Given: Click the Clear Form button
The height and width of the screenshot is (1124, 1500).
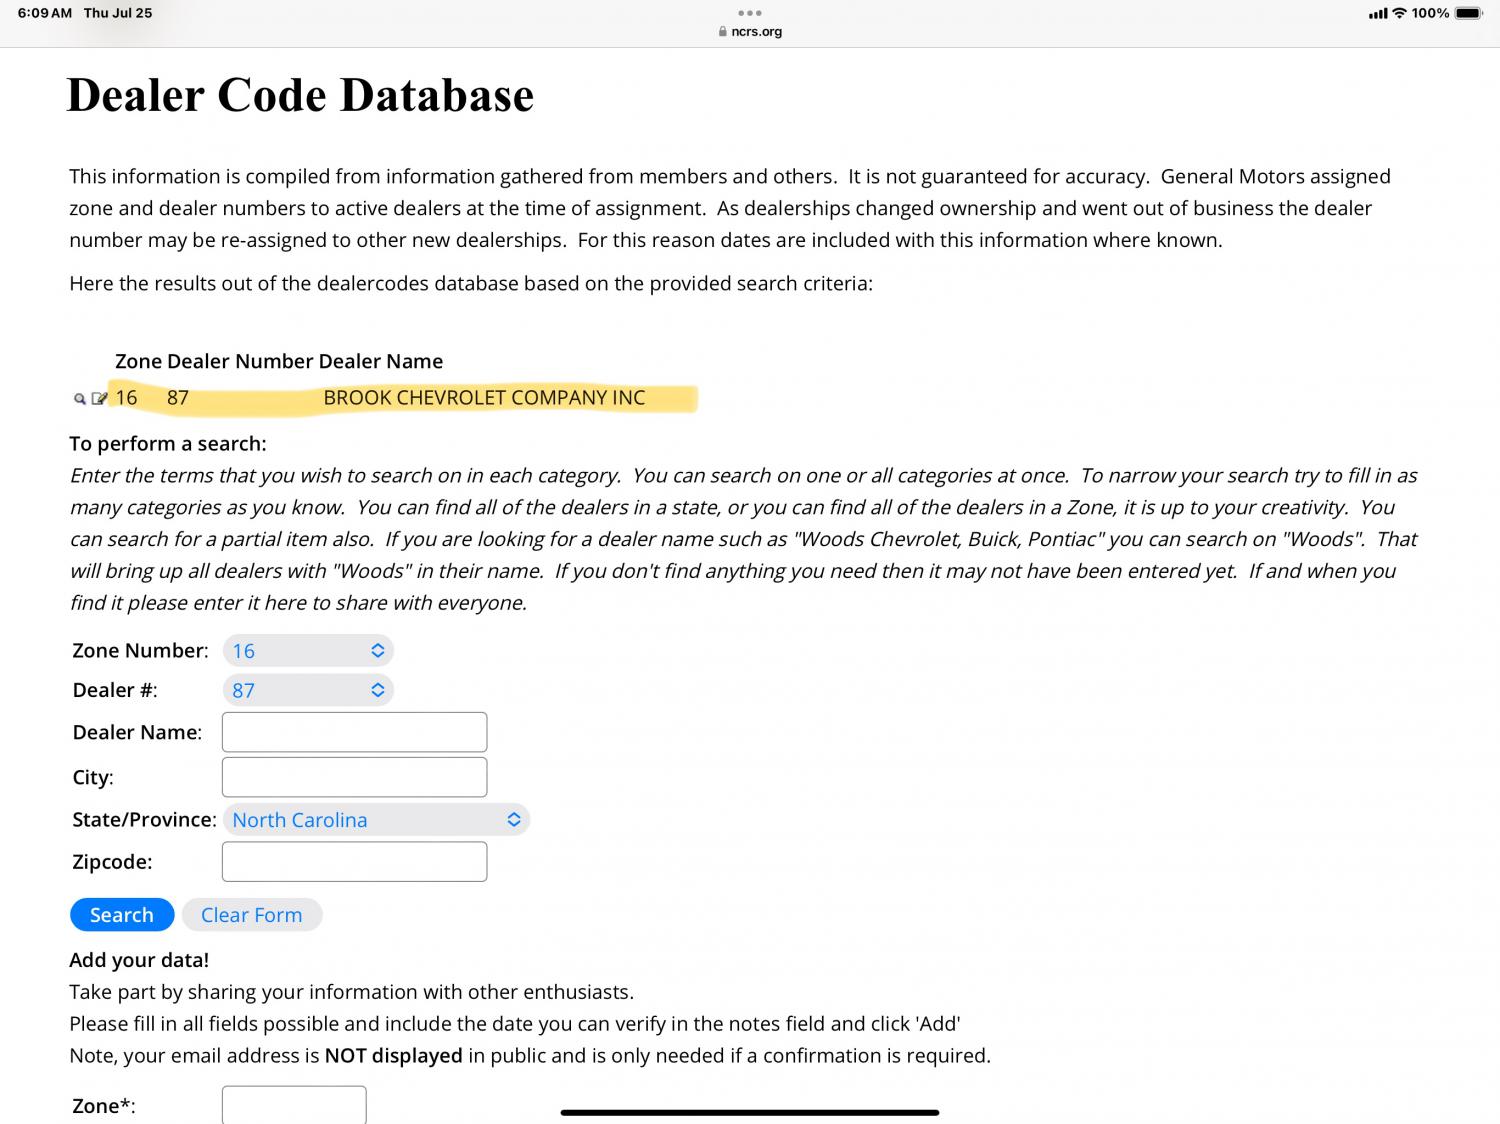Looking at the screenshot, I should [252, 915].
